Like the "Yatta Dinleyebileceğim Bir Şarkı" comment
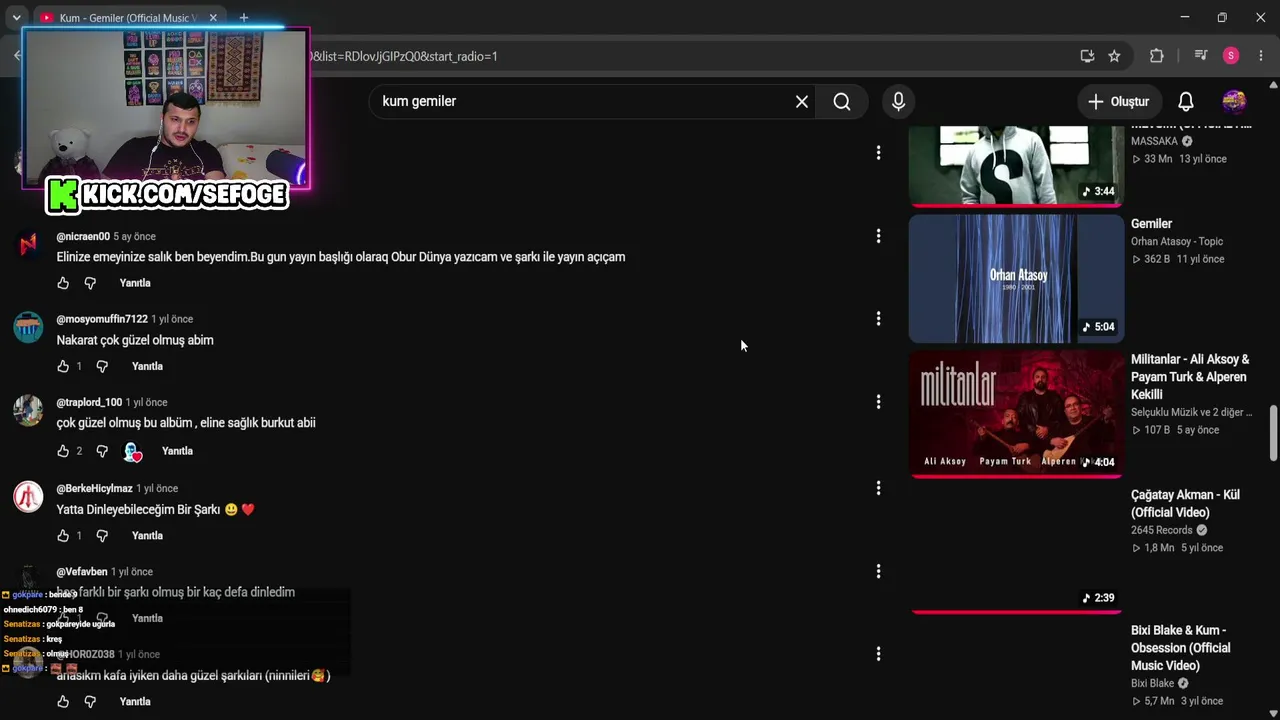The image size is (1280, 720). coord(63,536)
